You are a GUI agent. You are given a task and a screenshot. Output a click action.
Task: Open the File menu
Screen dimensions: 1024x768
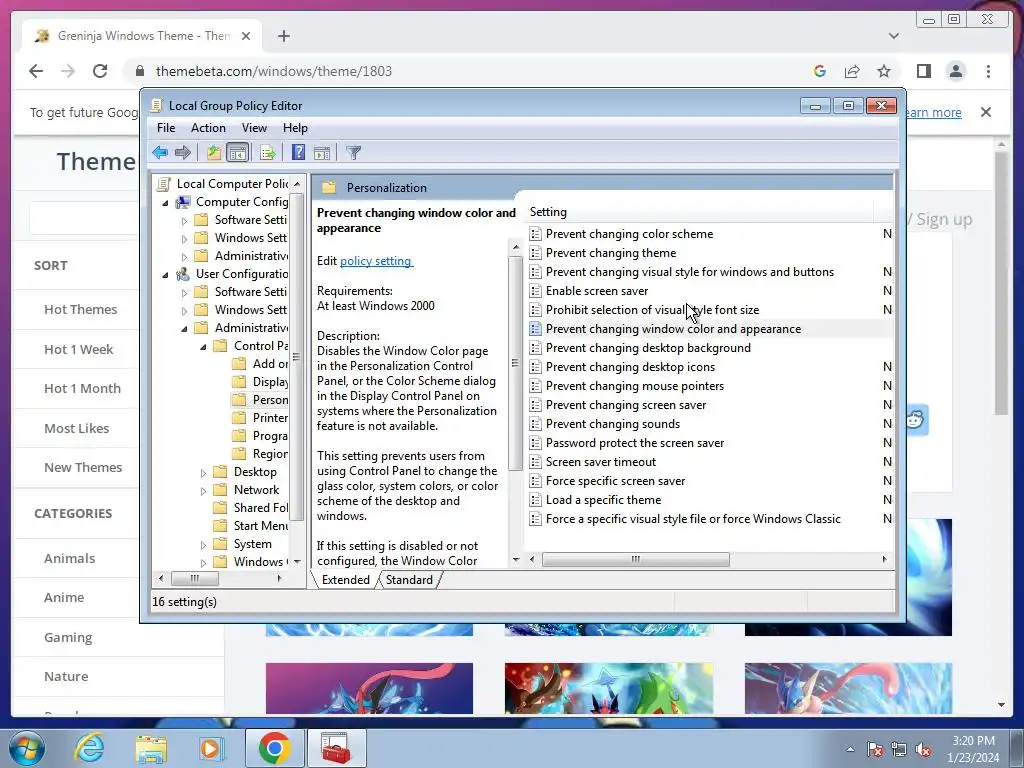[166, 128]
